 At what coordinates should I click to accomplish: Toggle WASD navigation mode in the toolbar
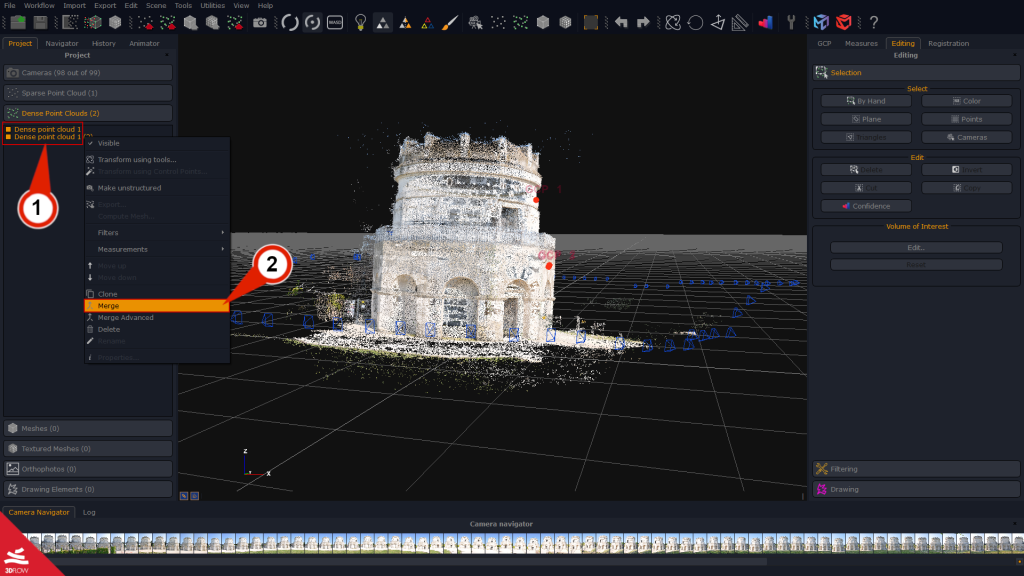(336, 21)
